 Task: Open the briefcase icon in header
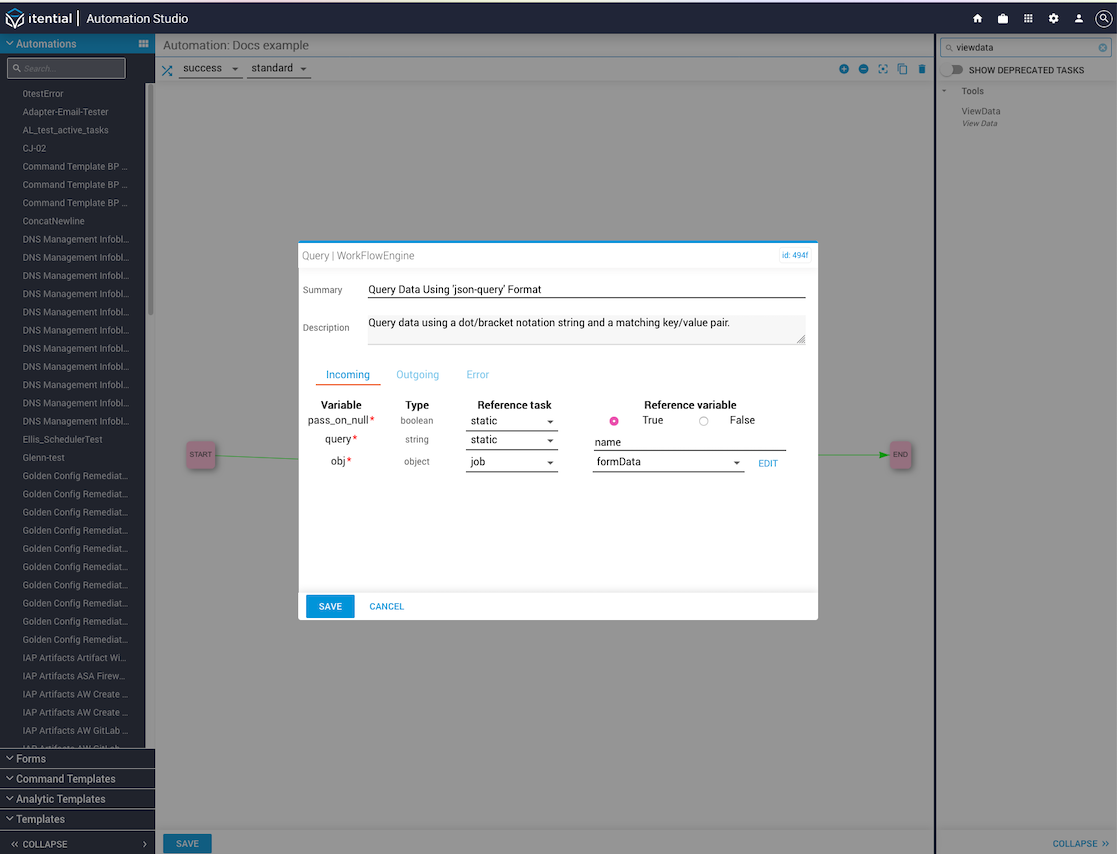tap(1003, 18)
